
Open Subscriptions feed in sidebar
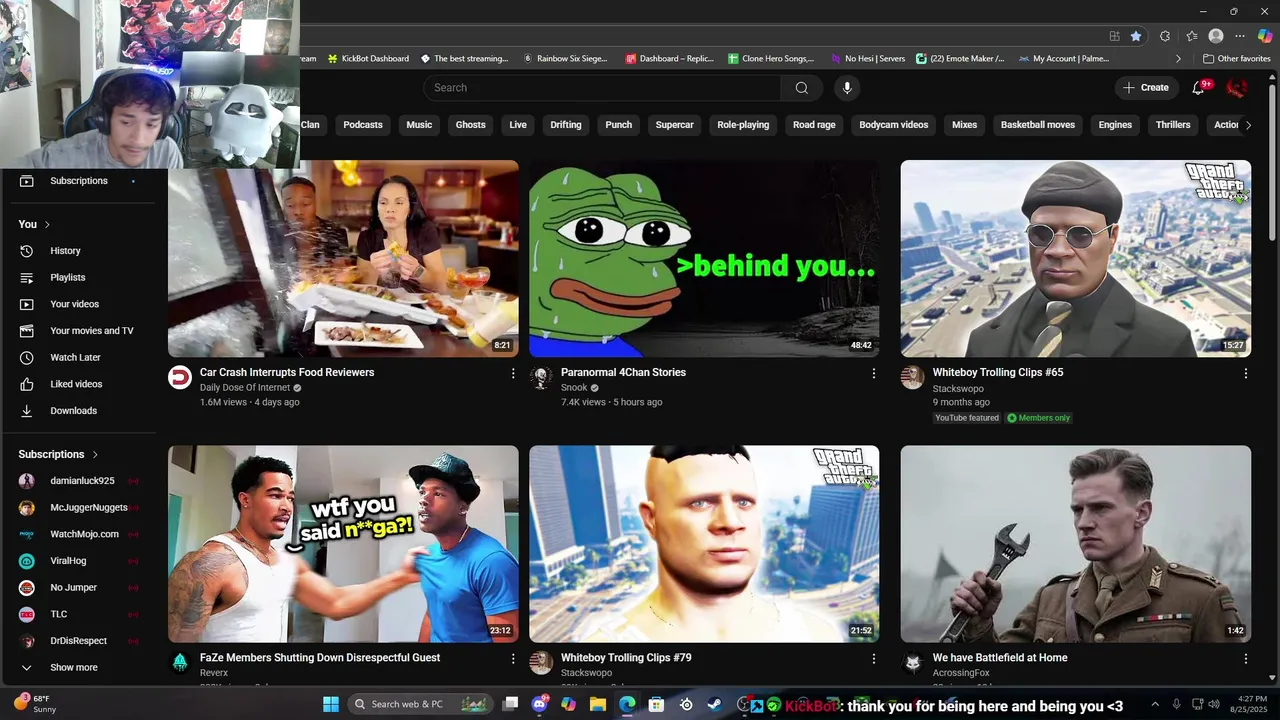tap(78, 181)
